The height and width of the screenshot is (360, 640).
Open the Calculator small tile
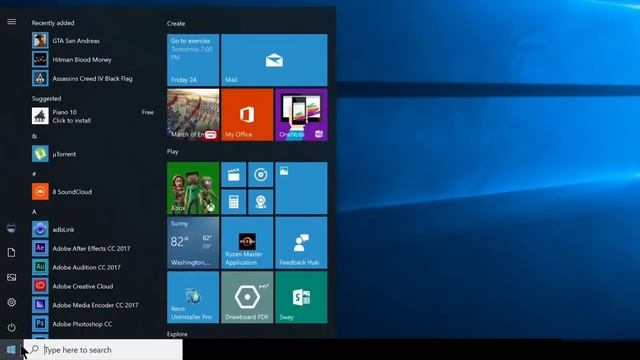coord(233,202)
